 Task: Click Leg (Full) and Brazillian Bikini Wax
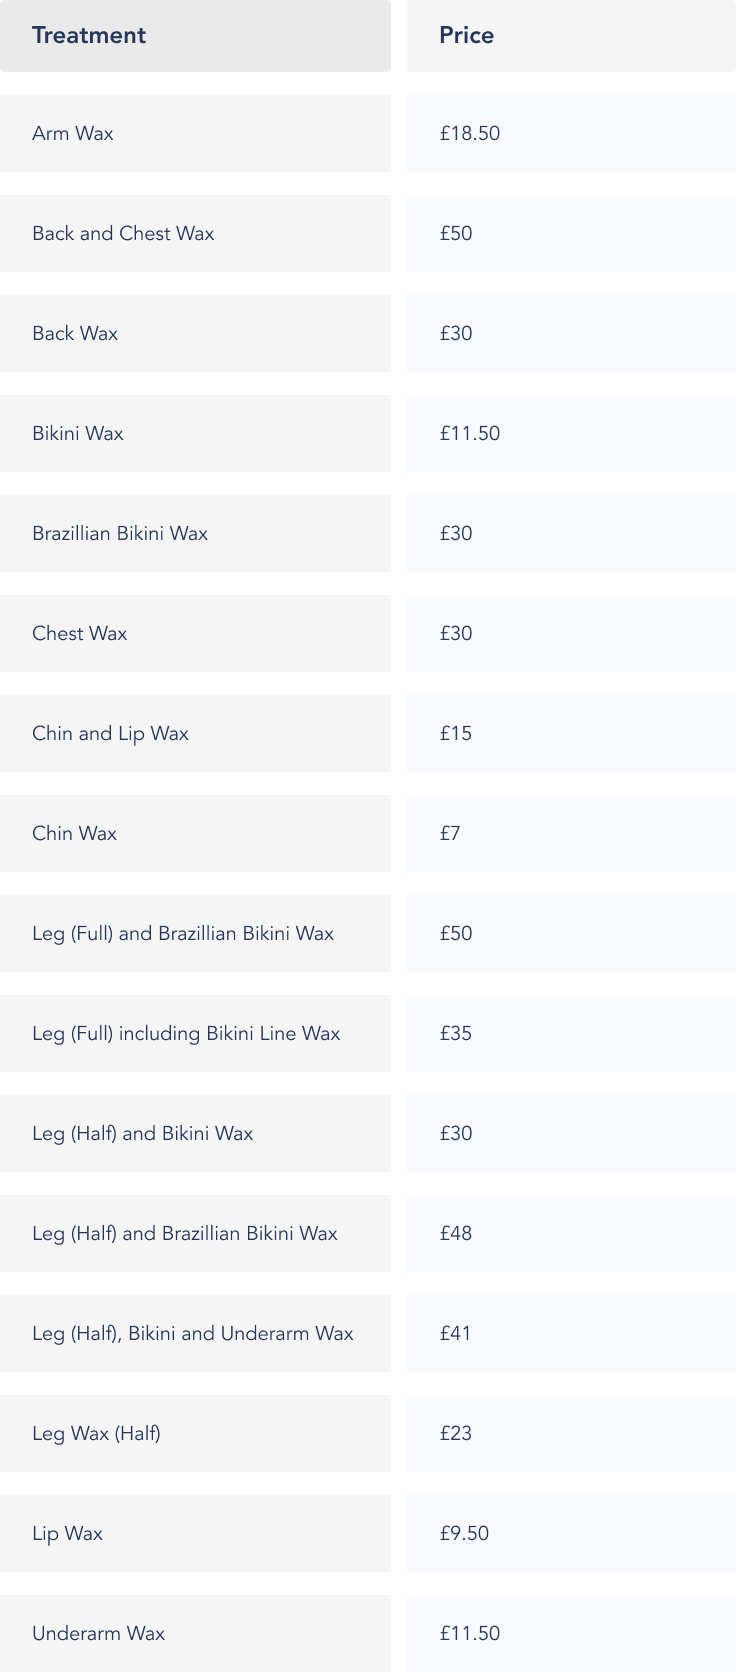click(x=183, y=933)
